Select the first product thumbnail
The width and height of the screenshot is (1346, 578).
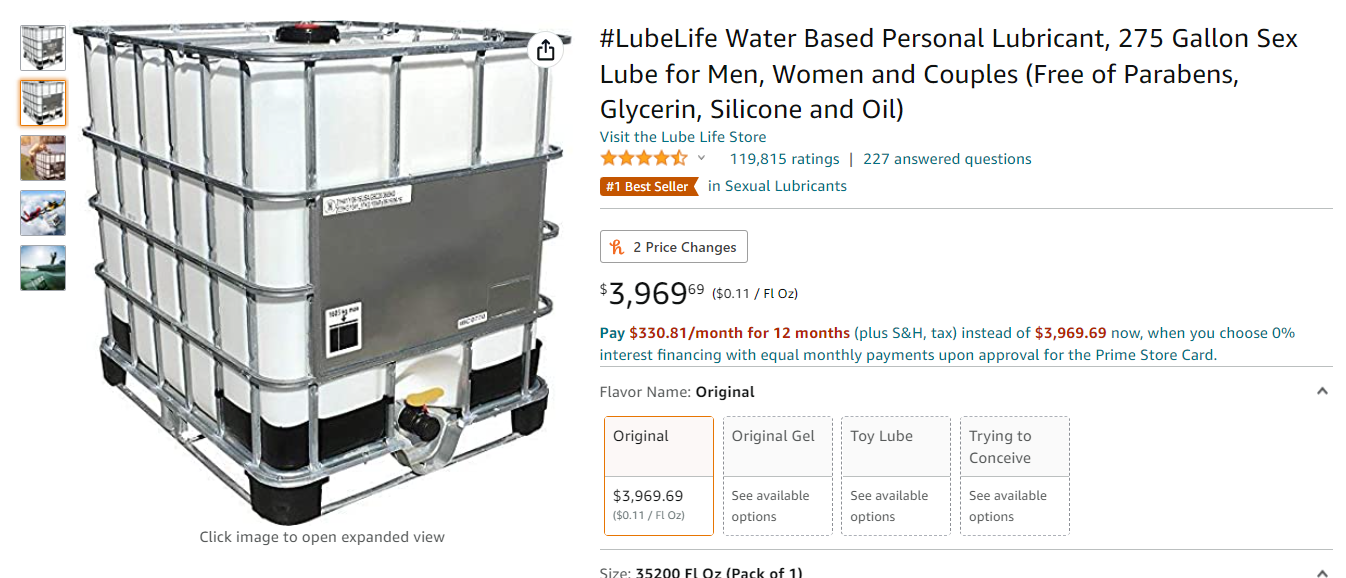43,47
